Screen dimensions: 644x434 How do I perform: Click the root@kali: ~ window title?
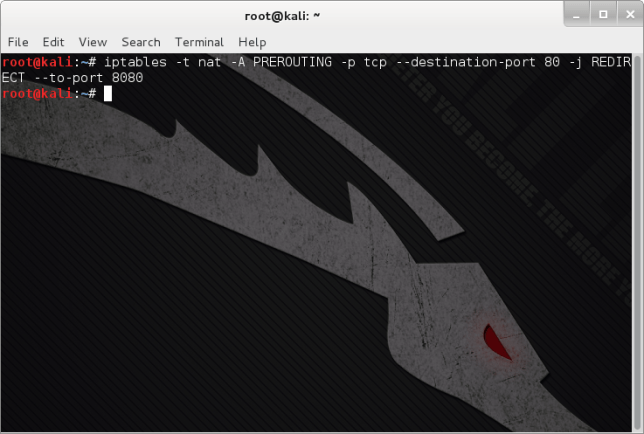click(x=282, y=16)
